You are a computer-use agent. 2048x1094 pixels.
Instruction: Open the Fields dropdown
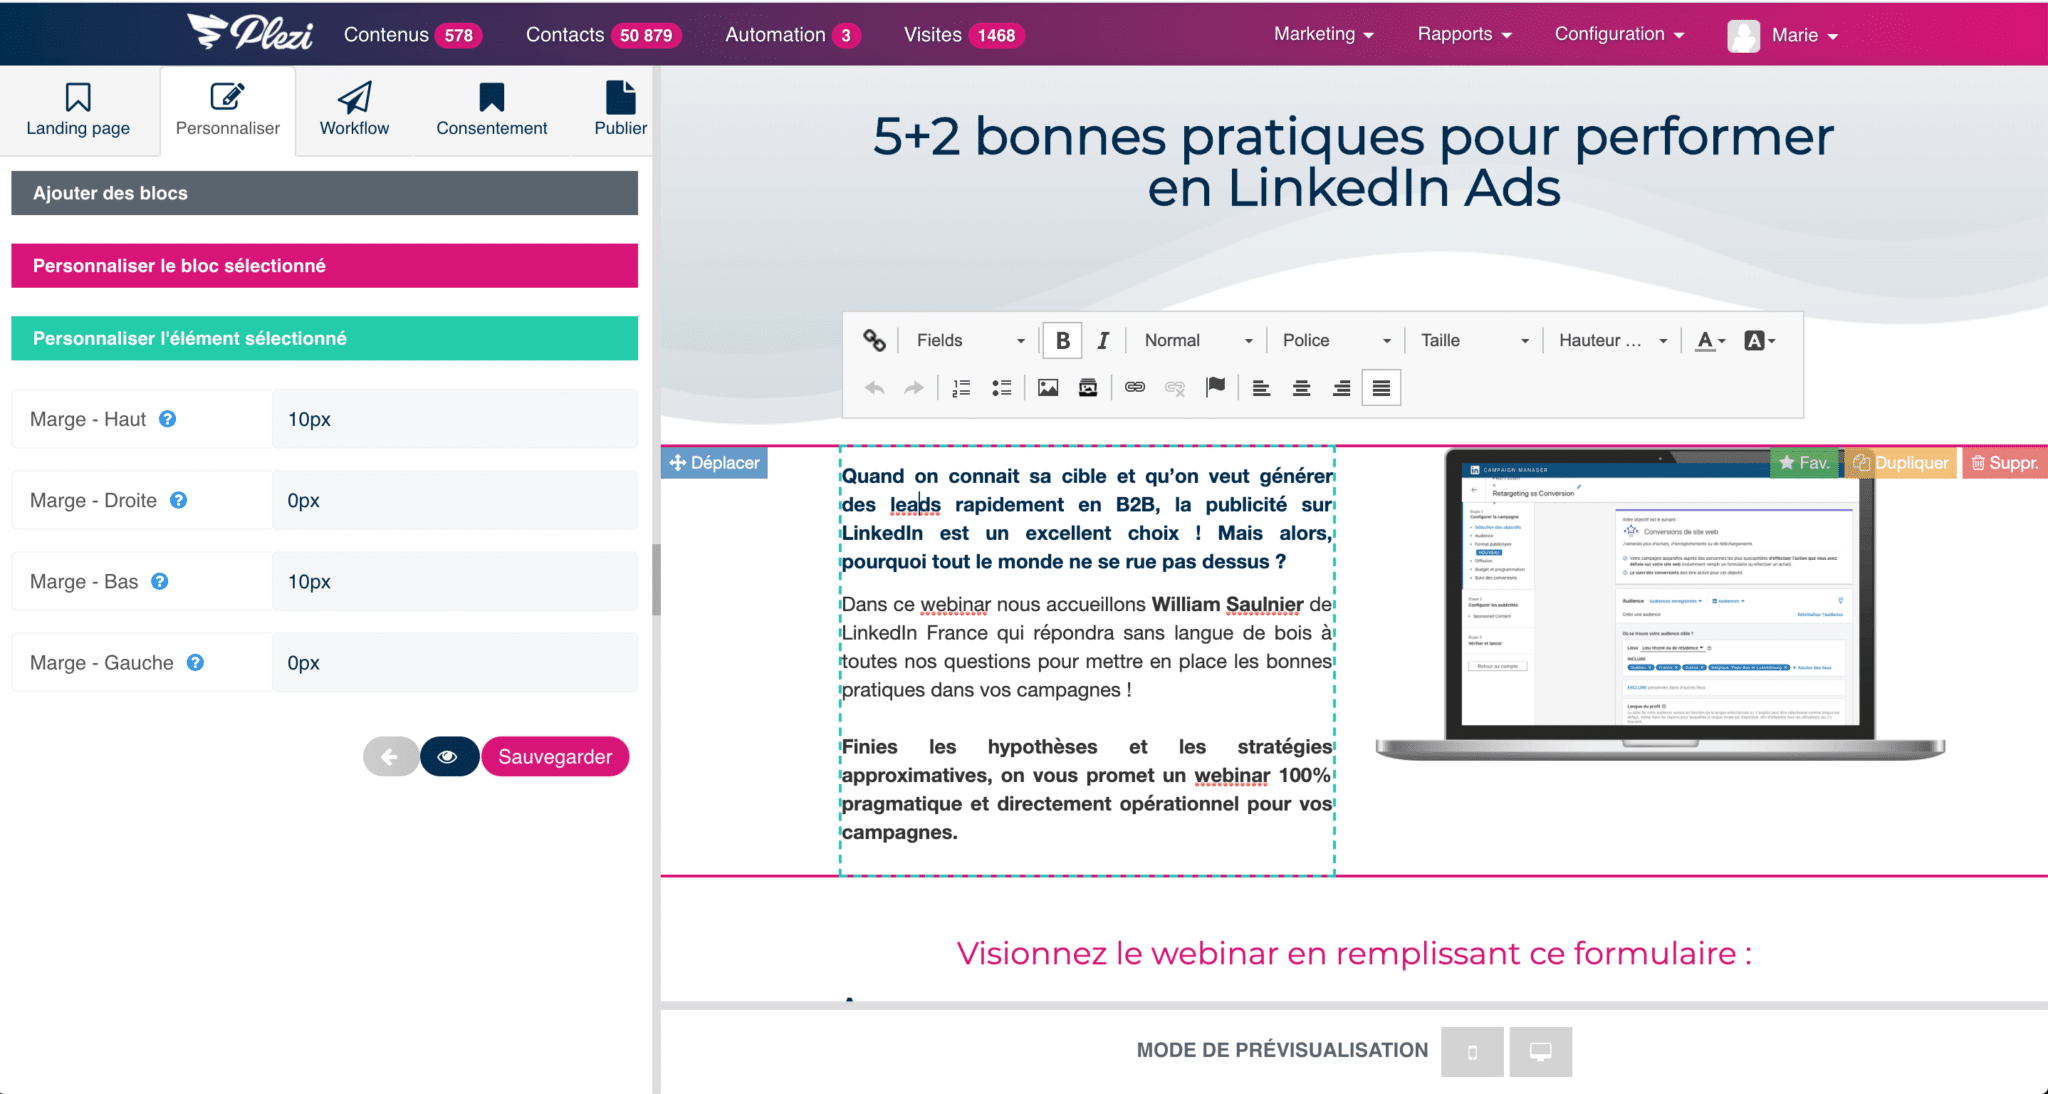tap(969, 340)
